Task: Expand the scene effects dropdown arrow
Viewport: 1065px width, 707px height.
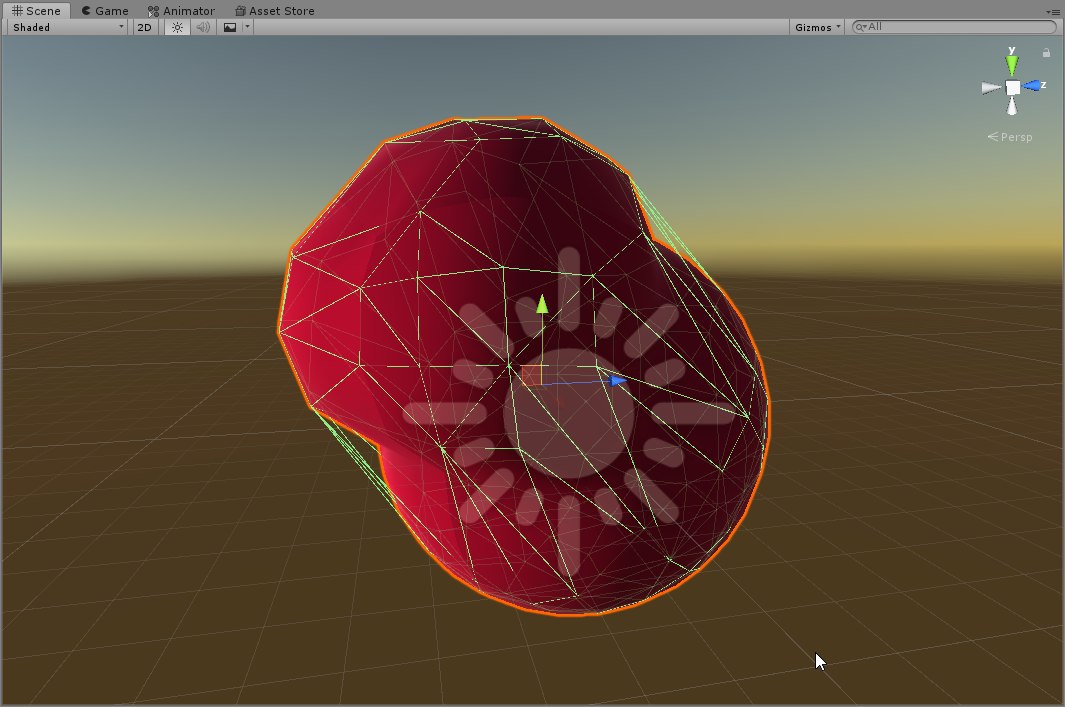Action: click(x=247, y=27)
